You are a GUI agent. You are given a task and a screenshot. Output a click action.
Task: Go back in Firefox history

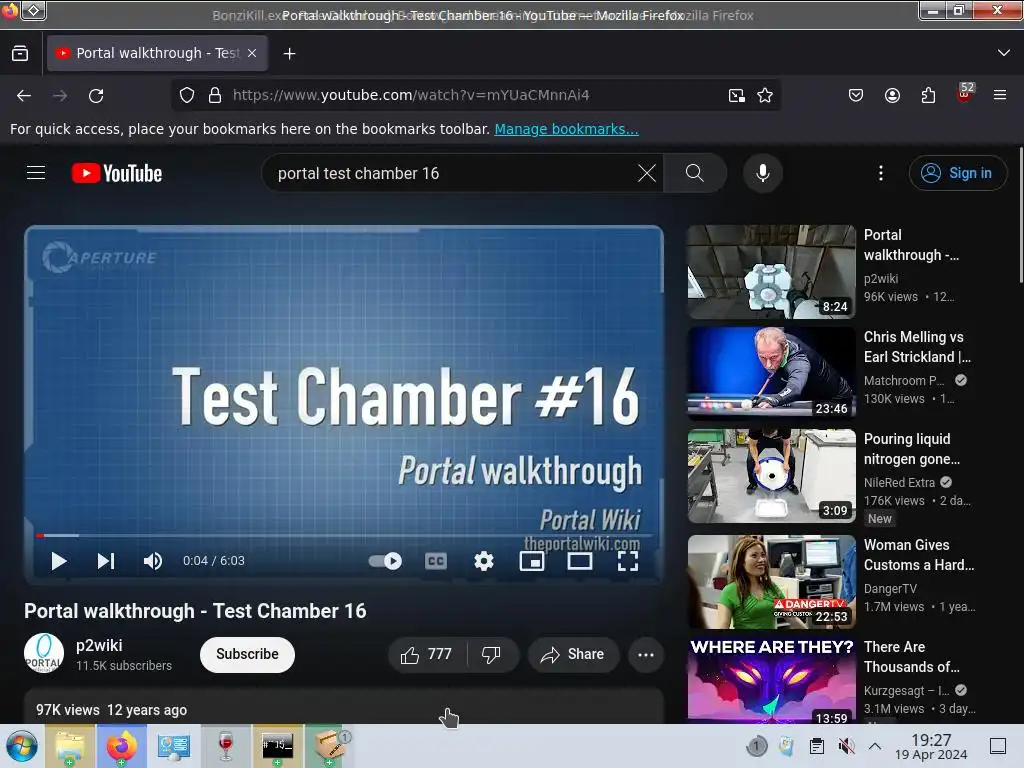point(24,95)
